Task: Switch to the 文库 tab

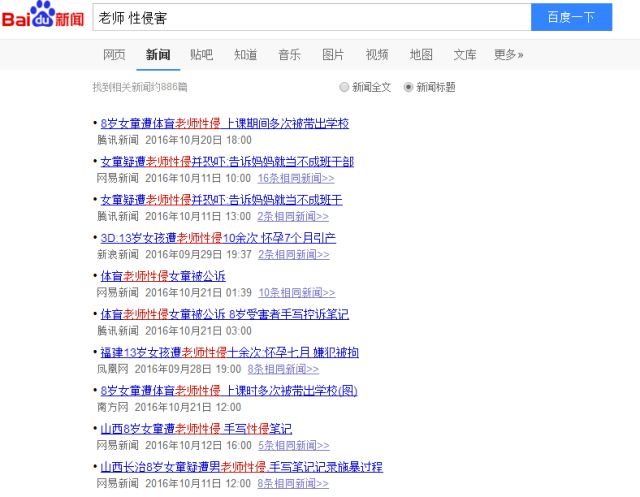Action: (465, 55)
